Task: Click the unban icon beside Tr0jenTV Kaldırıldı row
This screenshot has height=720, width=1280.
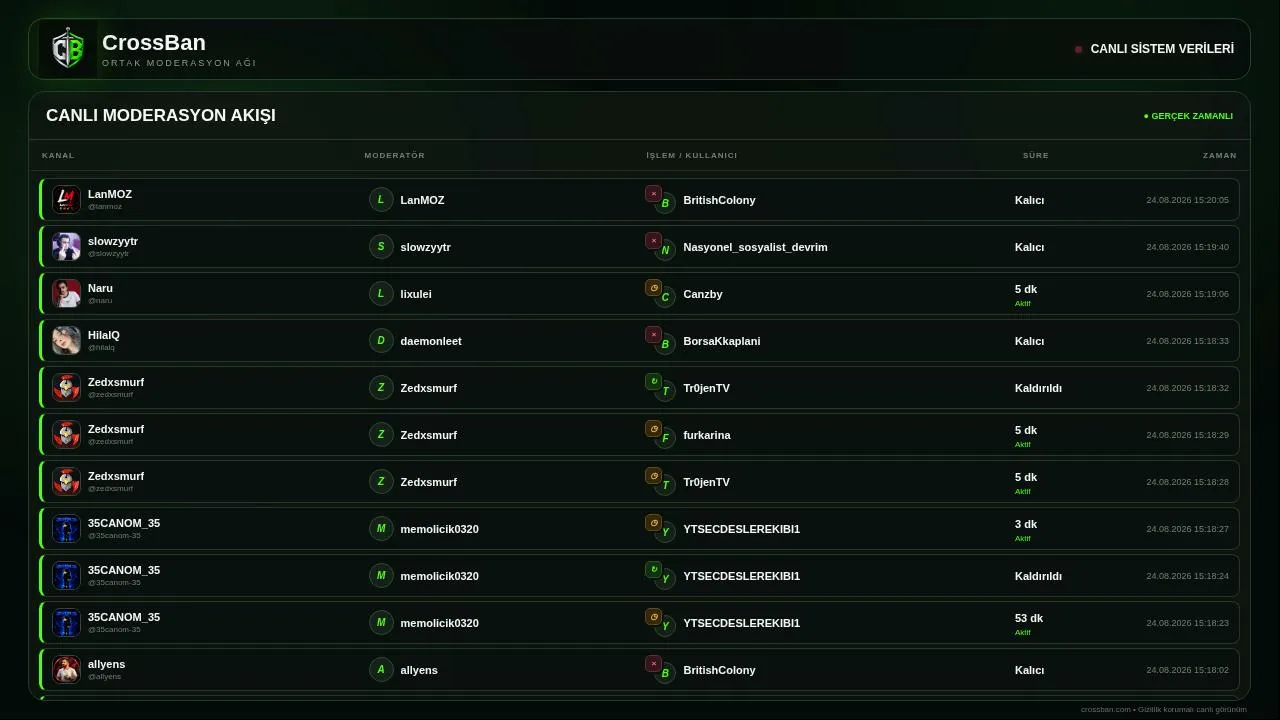Action: tap(653, 381)
